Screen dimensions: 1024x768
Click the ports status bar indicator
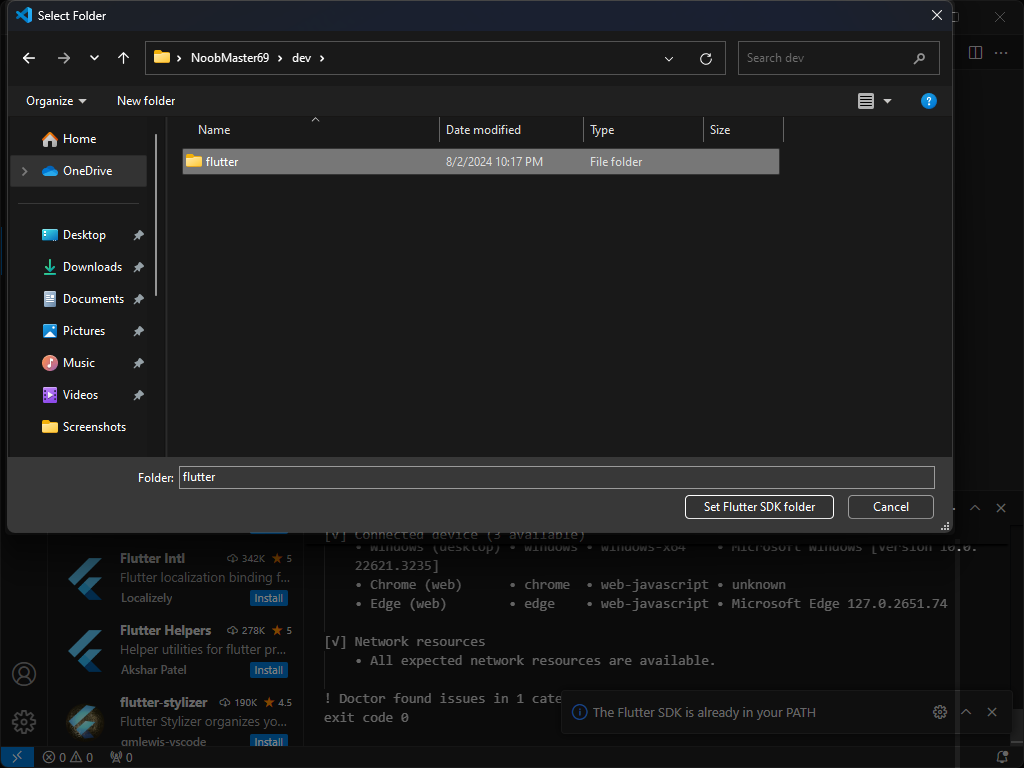point(121,758)
